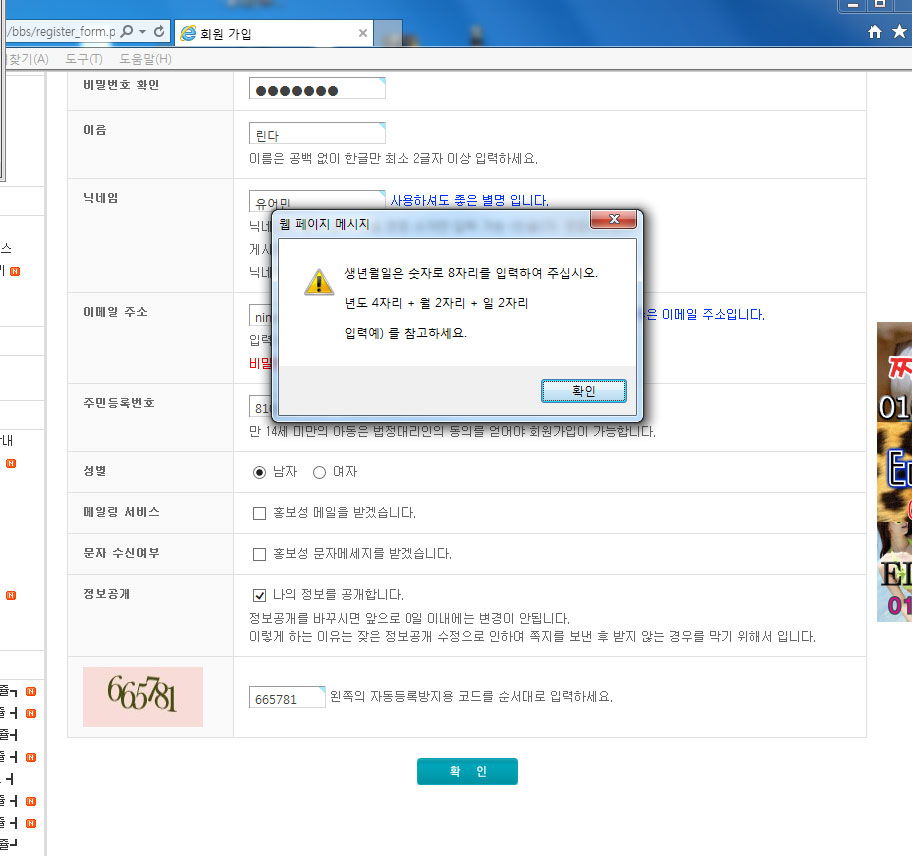Click the warning icon in the dialog

(319, 282)
